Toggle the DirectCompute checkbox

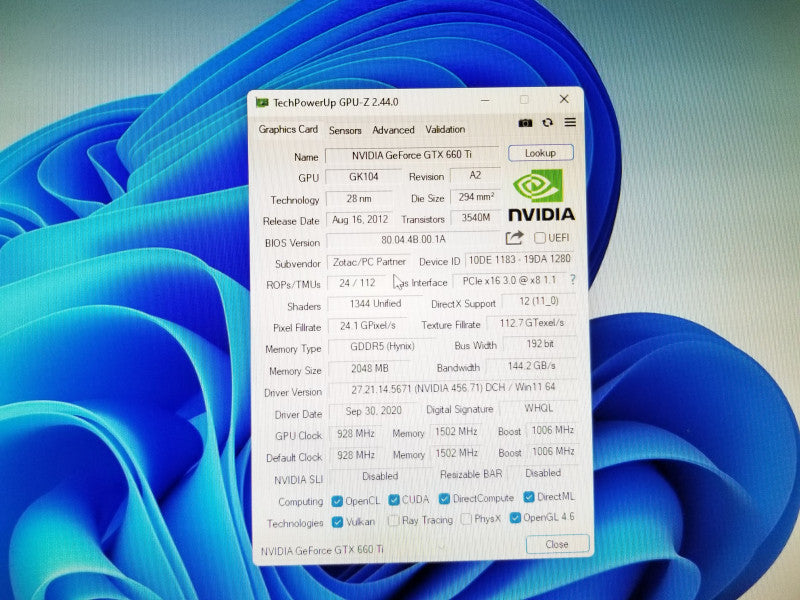pyautogui.click(x=444, y=498)
